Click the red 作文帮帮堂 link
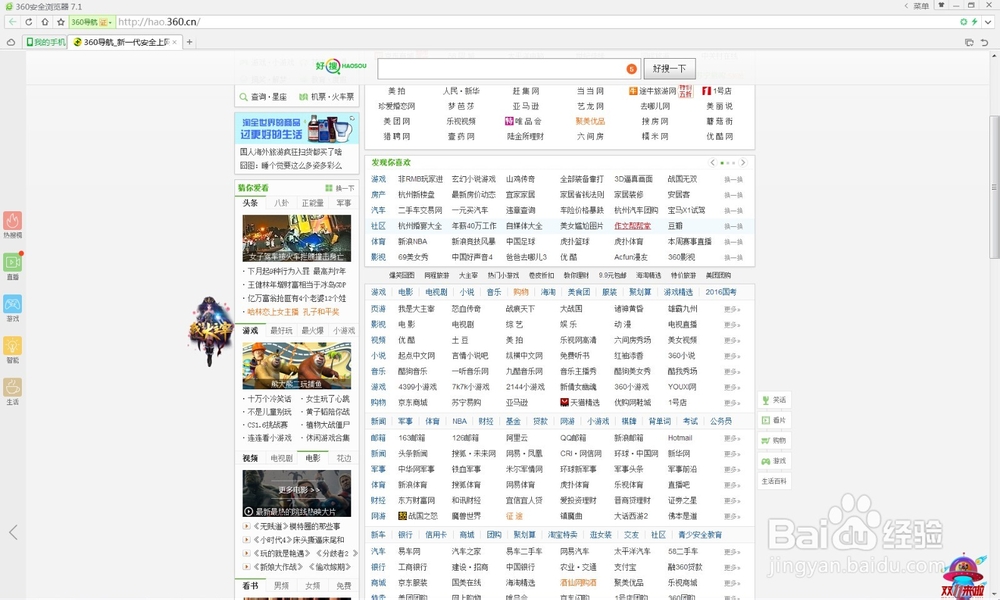Image resolution: width=1000 pixels, height=600 pixels. [x=633, y=226]
